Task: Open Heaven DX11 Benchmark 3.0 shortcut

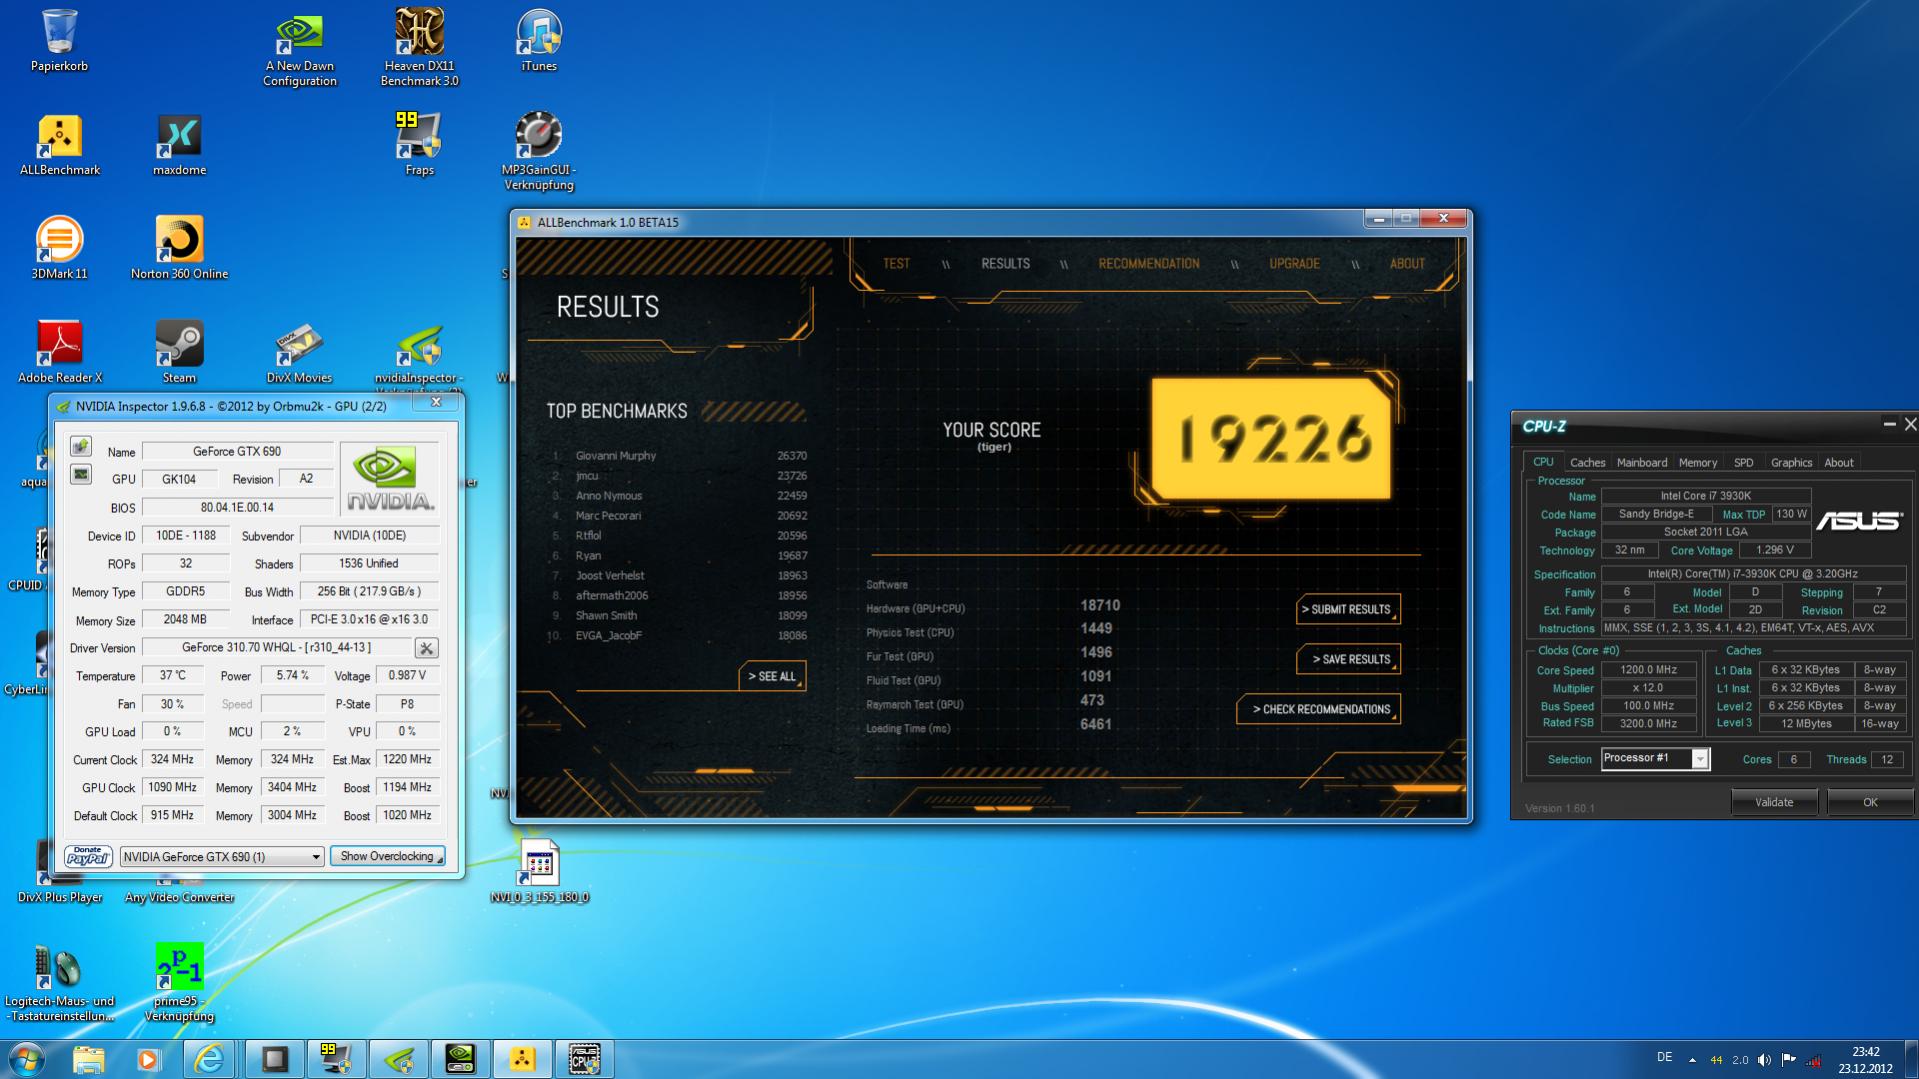Action: [x=419, y=46]
